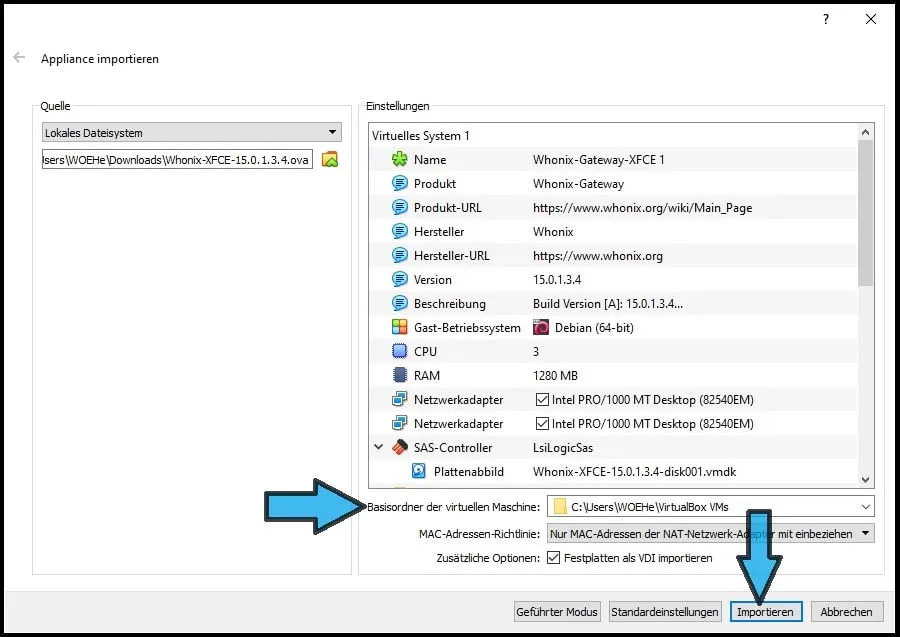Click the CPU value 3

coord(536,351)
